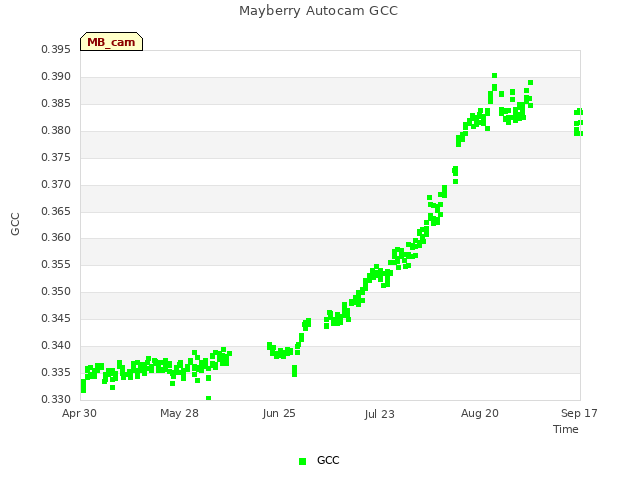The height and width of the screenshot is (480, 640).
Task: Click the Aug 20 axis label
Action: click(x=480, y=413)
